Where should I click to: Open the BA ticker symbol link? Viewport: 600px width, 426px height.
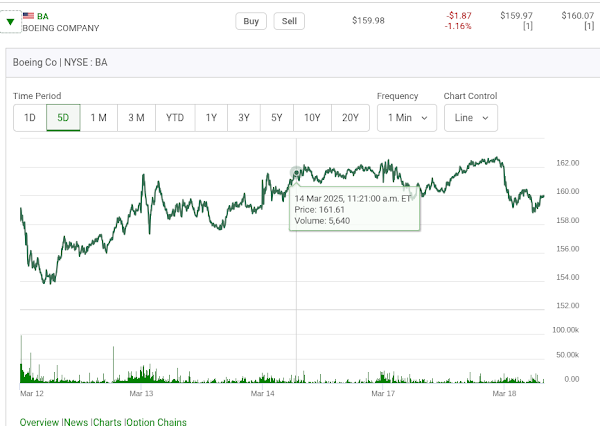pos(43,16)
